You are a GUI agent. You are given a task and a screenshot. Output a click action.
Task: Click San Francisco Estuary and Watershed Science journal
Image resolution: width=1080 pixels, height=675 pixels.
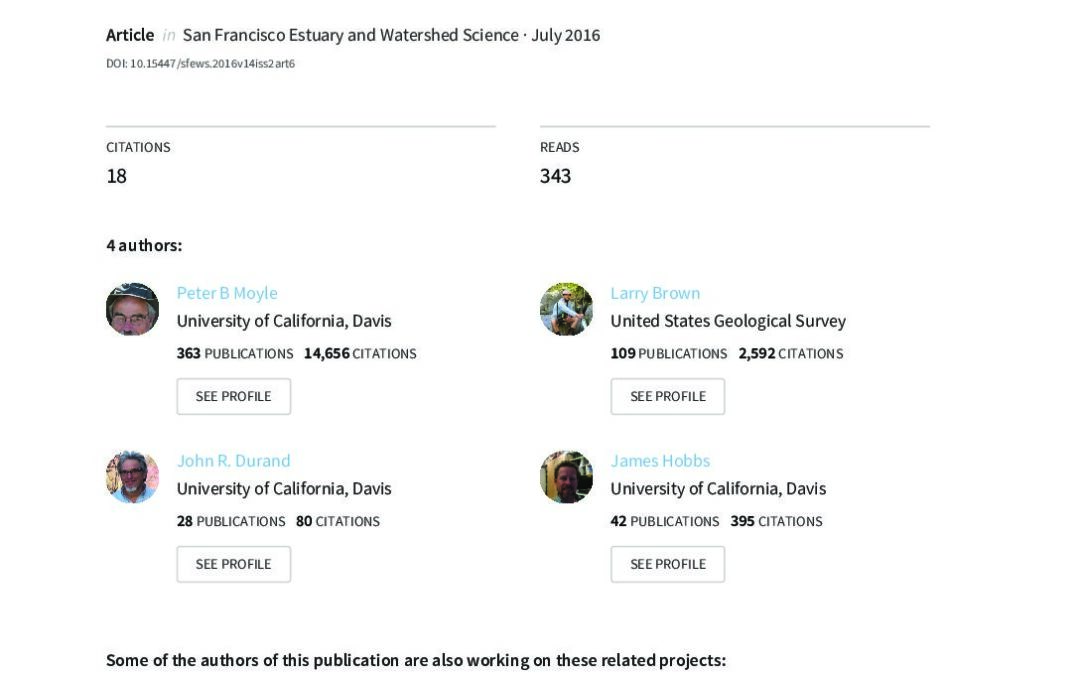click(x=351, y=35)
